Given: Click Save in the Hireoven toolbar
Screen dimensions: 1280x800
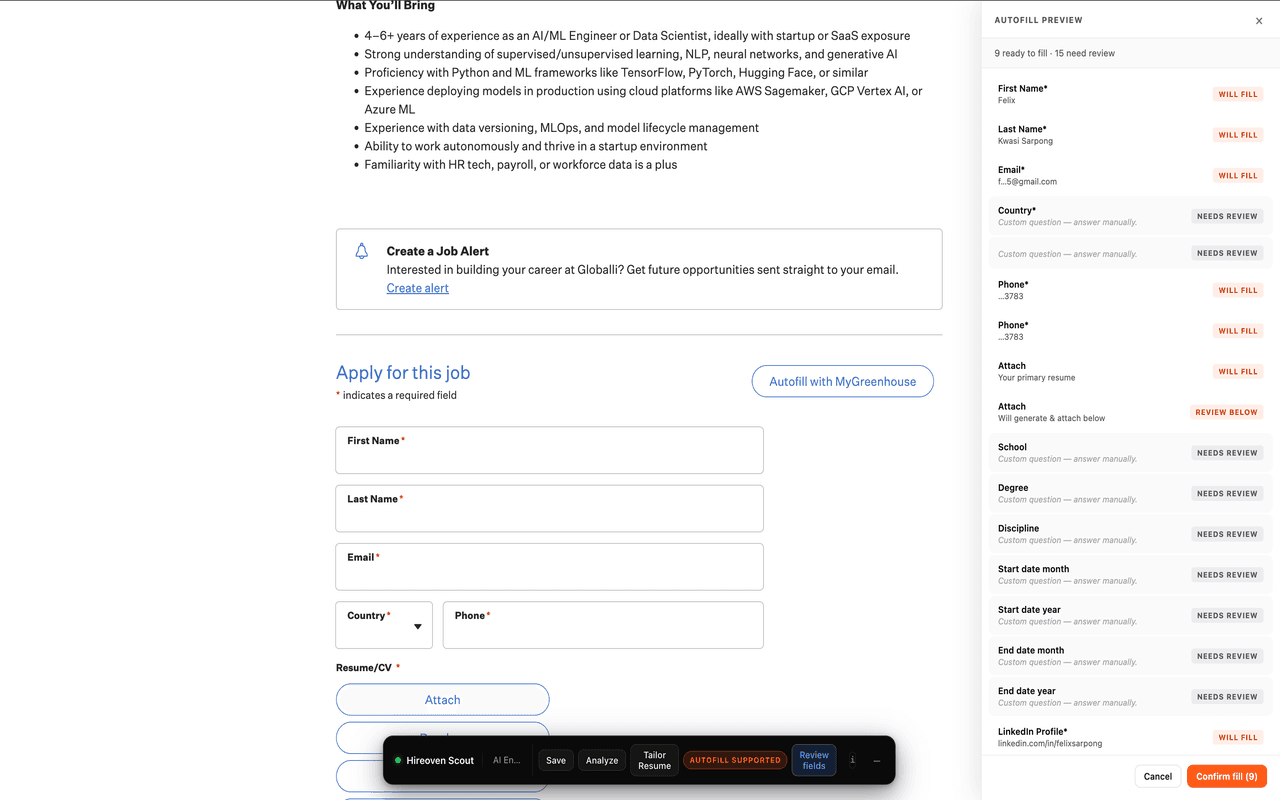Looking at the screenshot, I should click(x=556, y=760).
